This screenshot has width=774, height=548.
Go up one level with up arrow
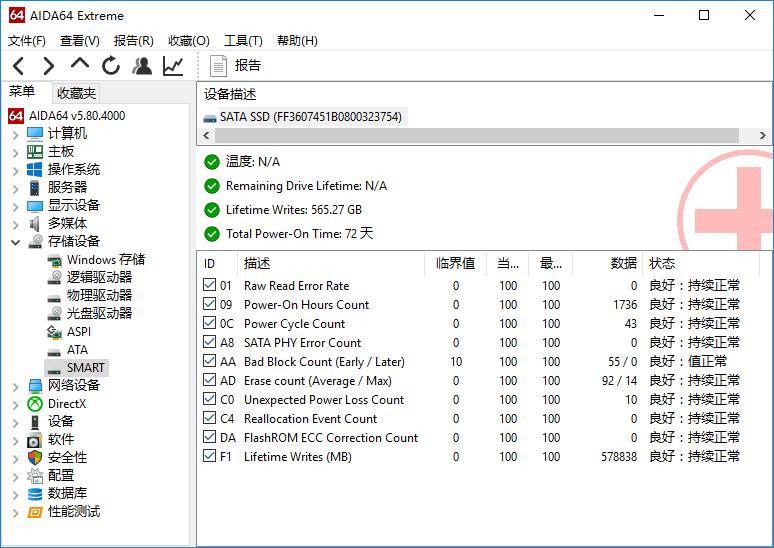80,64
